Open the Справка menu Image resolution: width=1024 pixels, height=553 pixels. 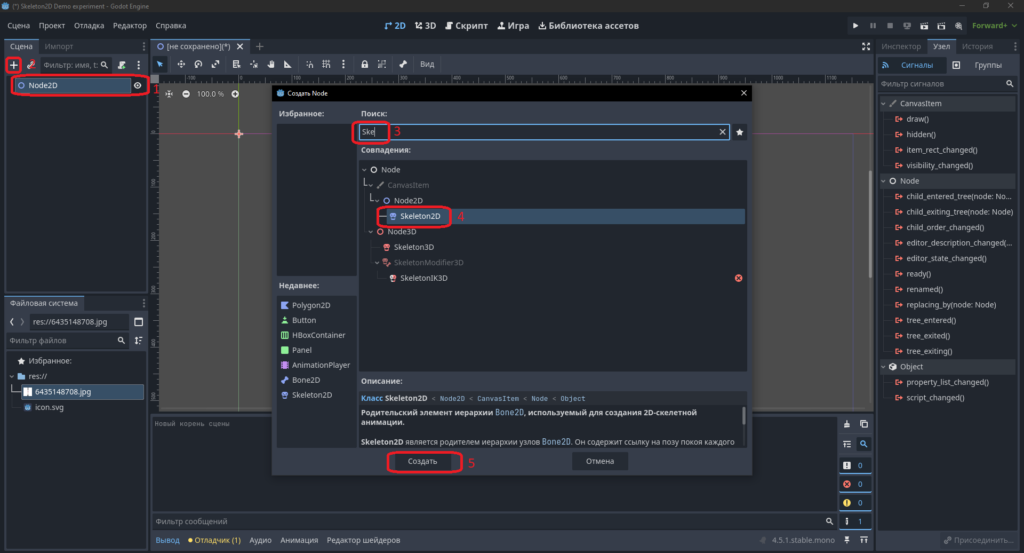[x=171, y=25]
